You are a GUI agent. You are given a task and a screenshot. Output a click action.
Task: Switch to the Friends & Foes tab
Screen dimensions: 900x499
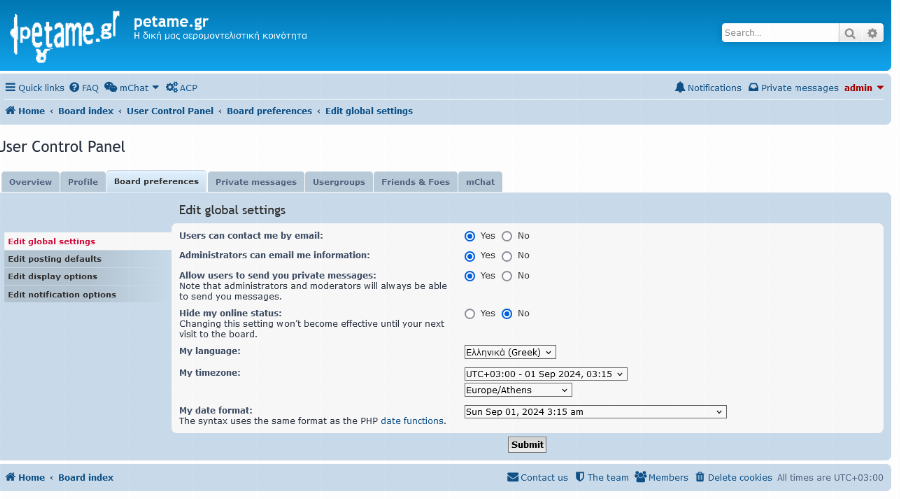[x=416, y=181]
